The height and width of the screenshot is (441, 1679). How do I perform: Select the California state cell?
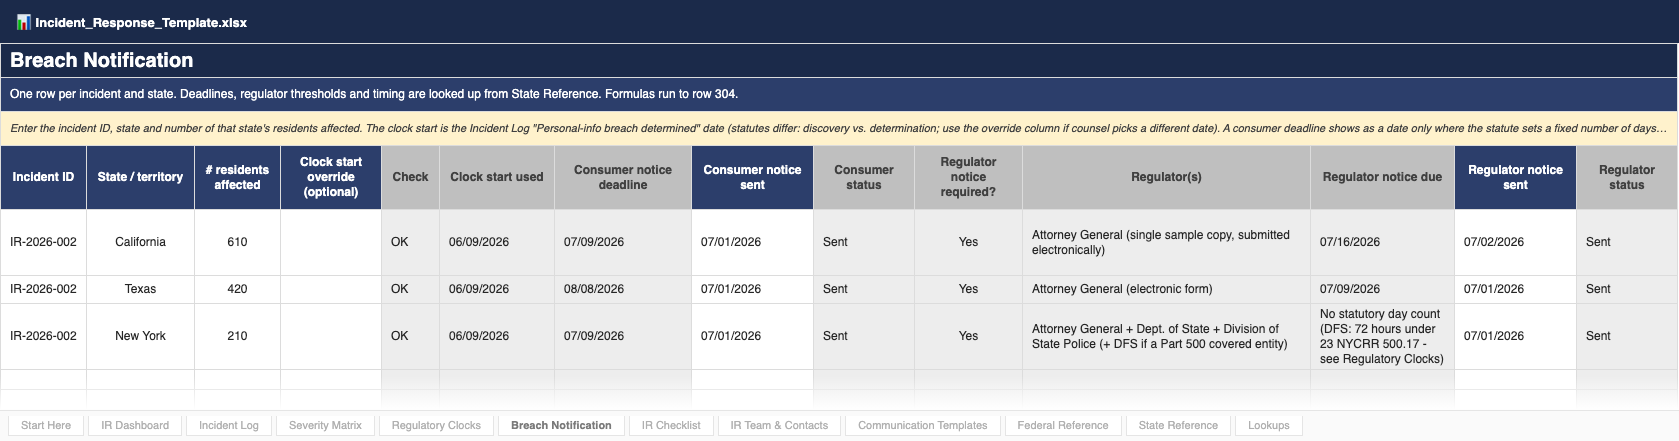(x=140, y=242)
